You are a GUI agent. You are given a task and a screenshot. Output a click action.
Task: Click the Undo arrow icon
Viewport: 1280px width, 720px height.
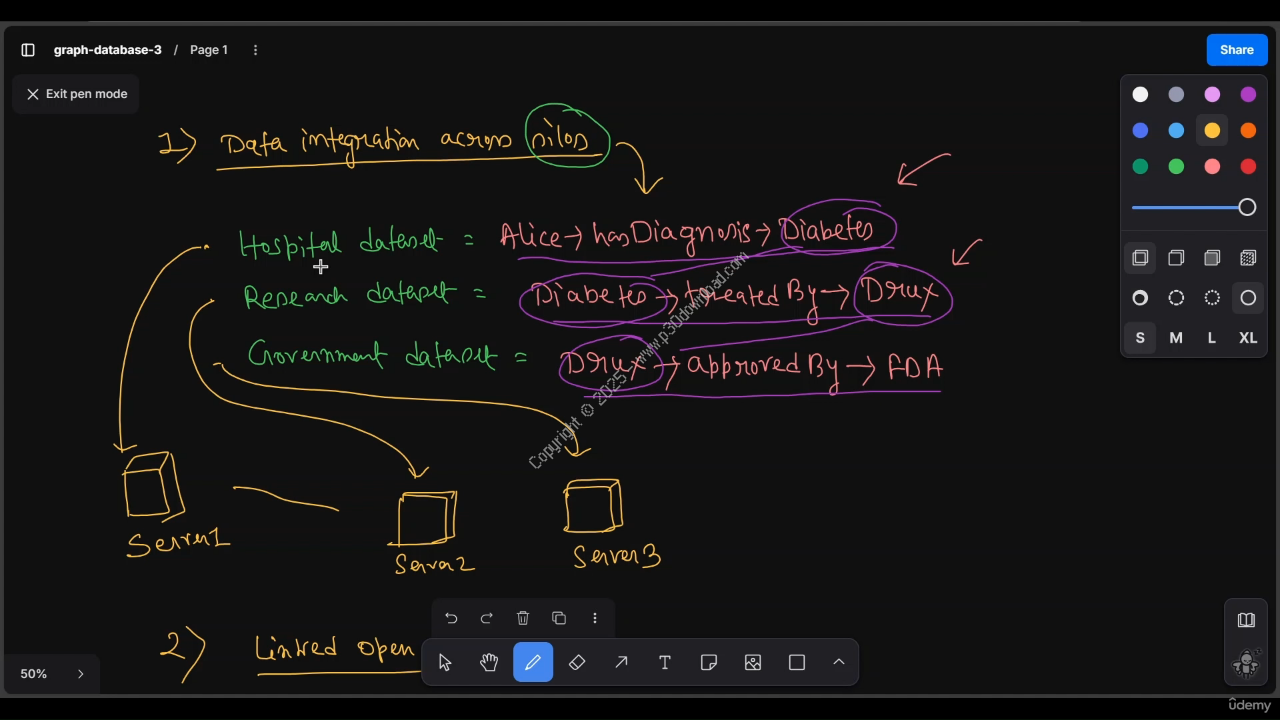[x=451, y=618]
